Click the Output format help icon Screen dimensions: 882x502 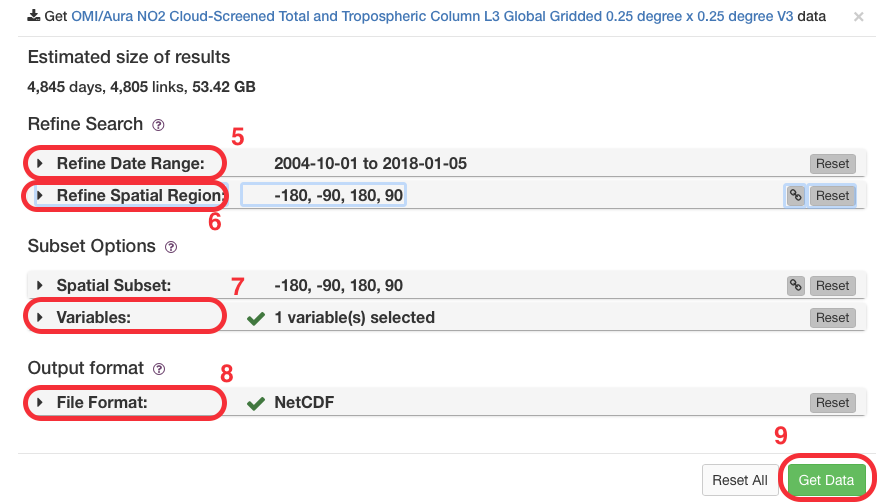(159, 369)
